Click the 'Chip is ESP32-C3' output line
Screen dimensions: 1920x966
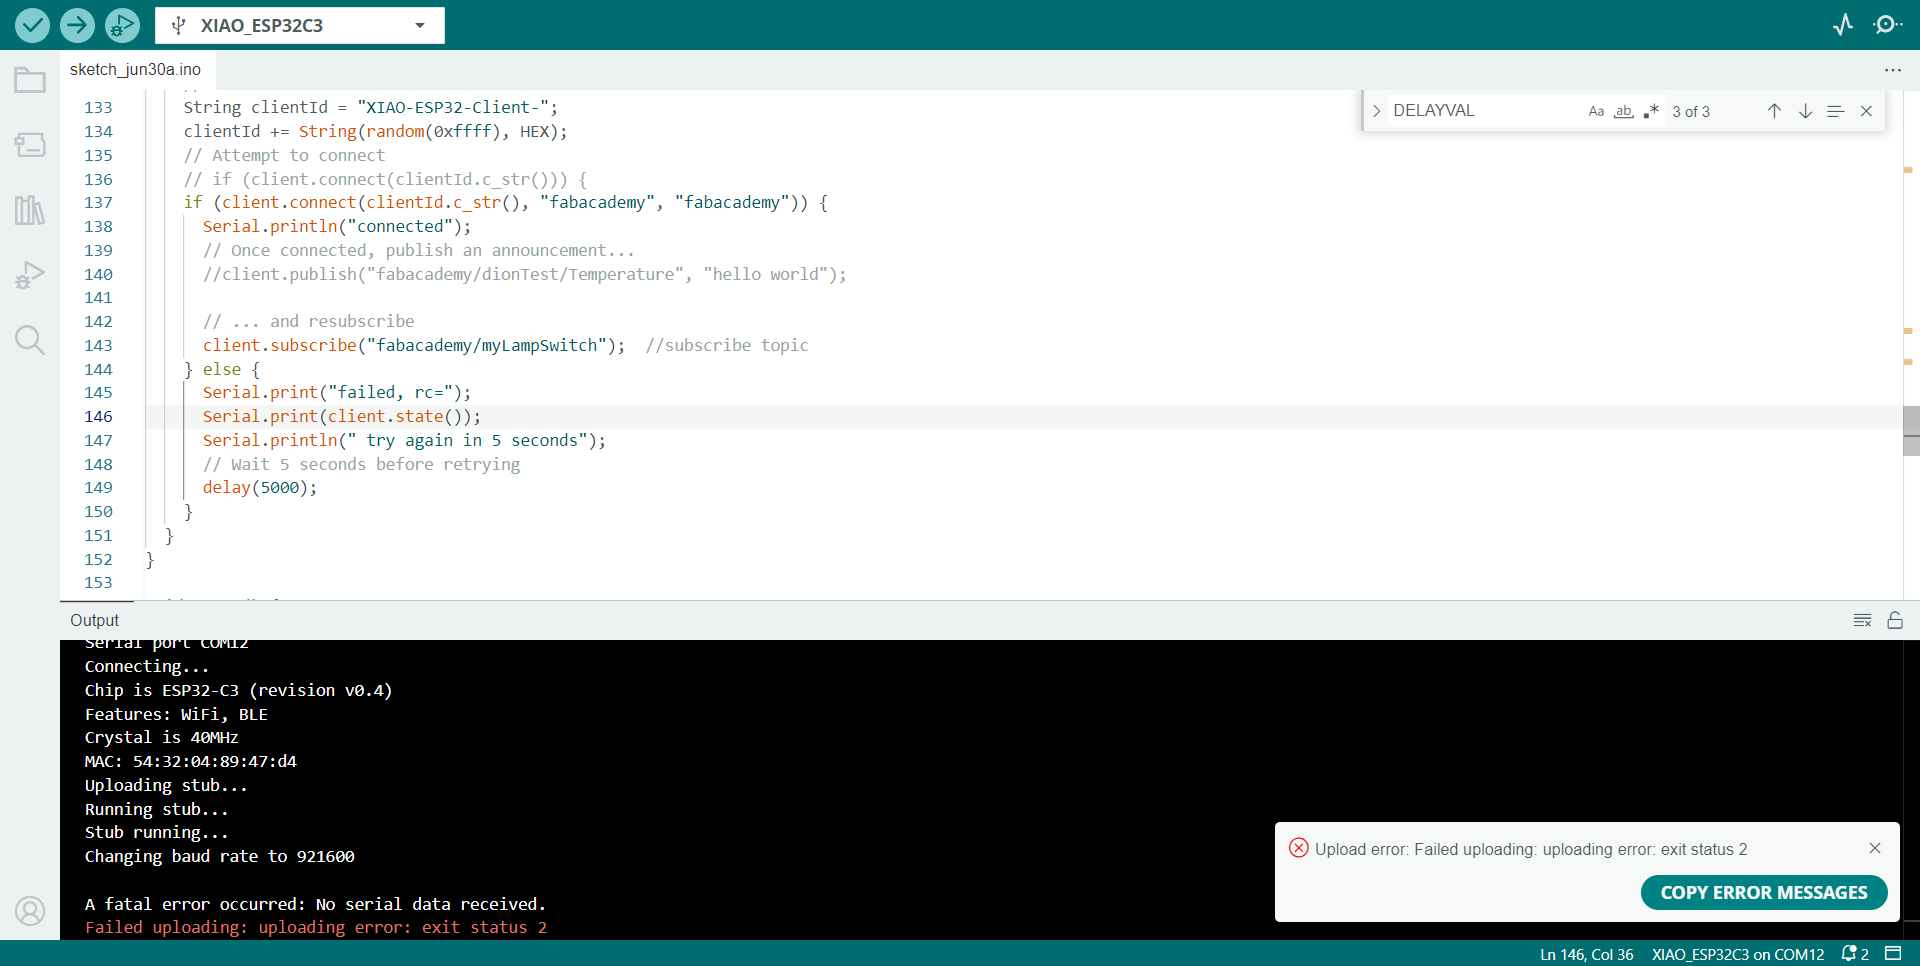click(238, 690)
